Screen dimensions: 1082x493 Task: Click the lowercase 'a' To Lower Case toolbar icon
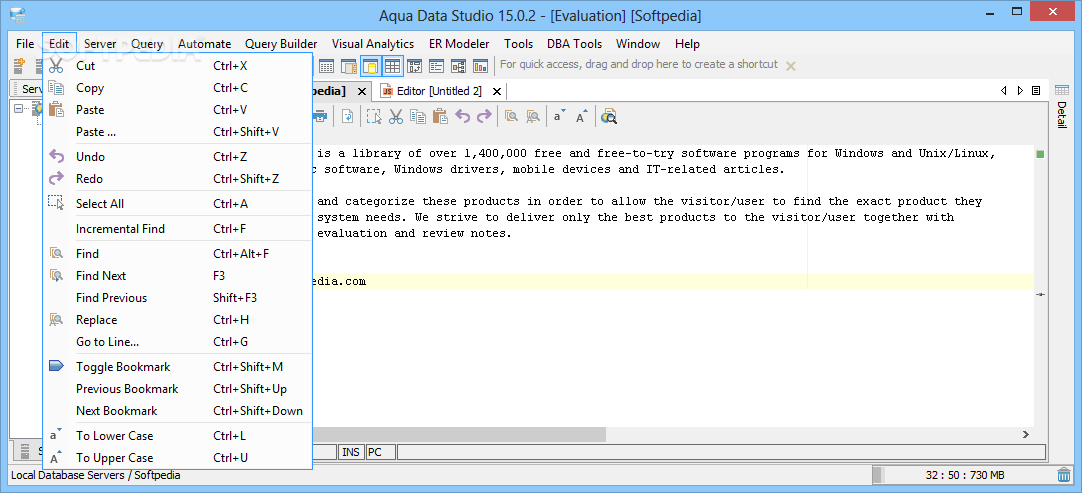[559, 117]
